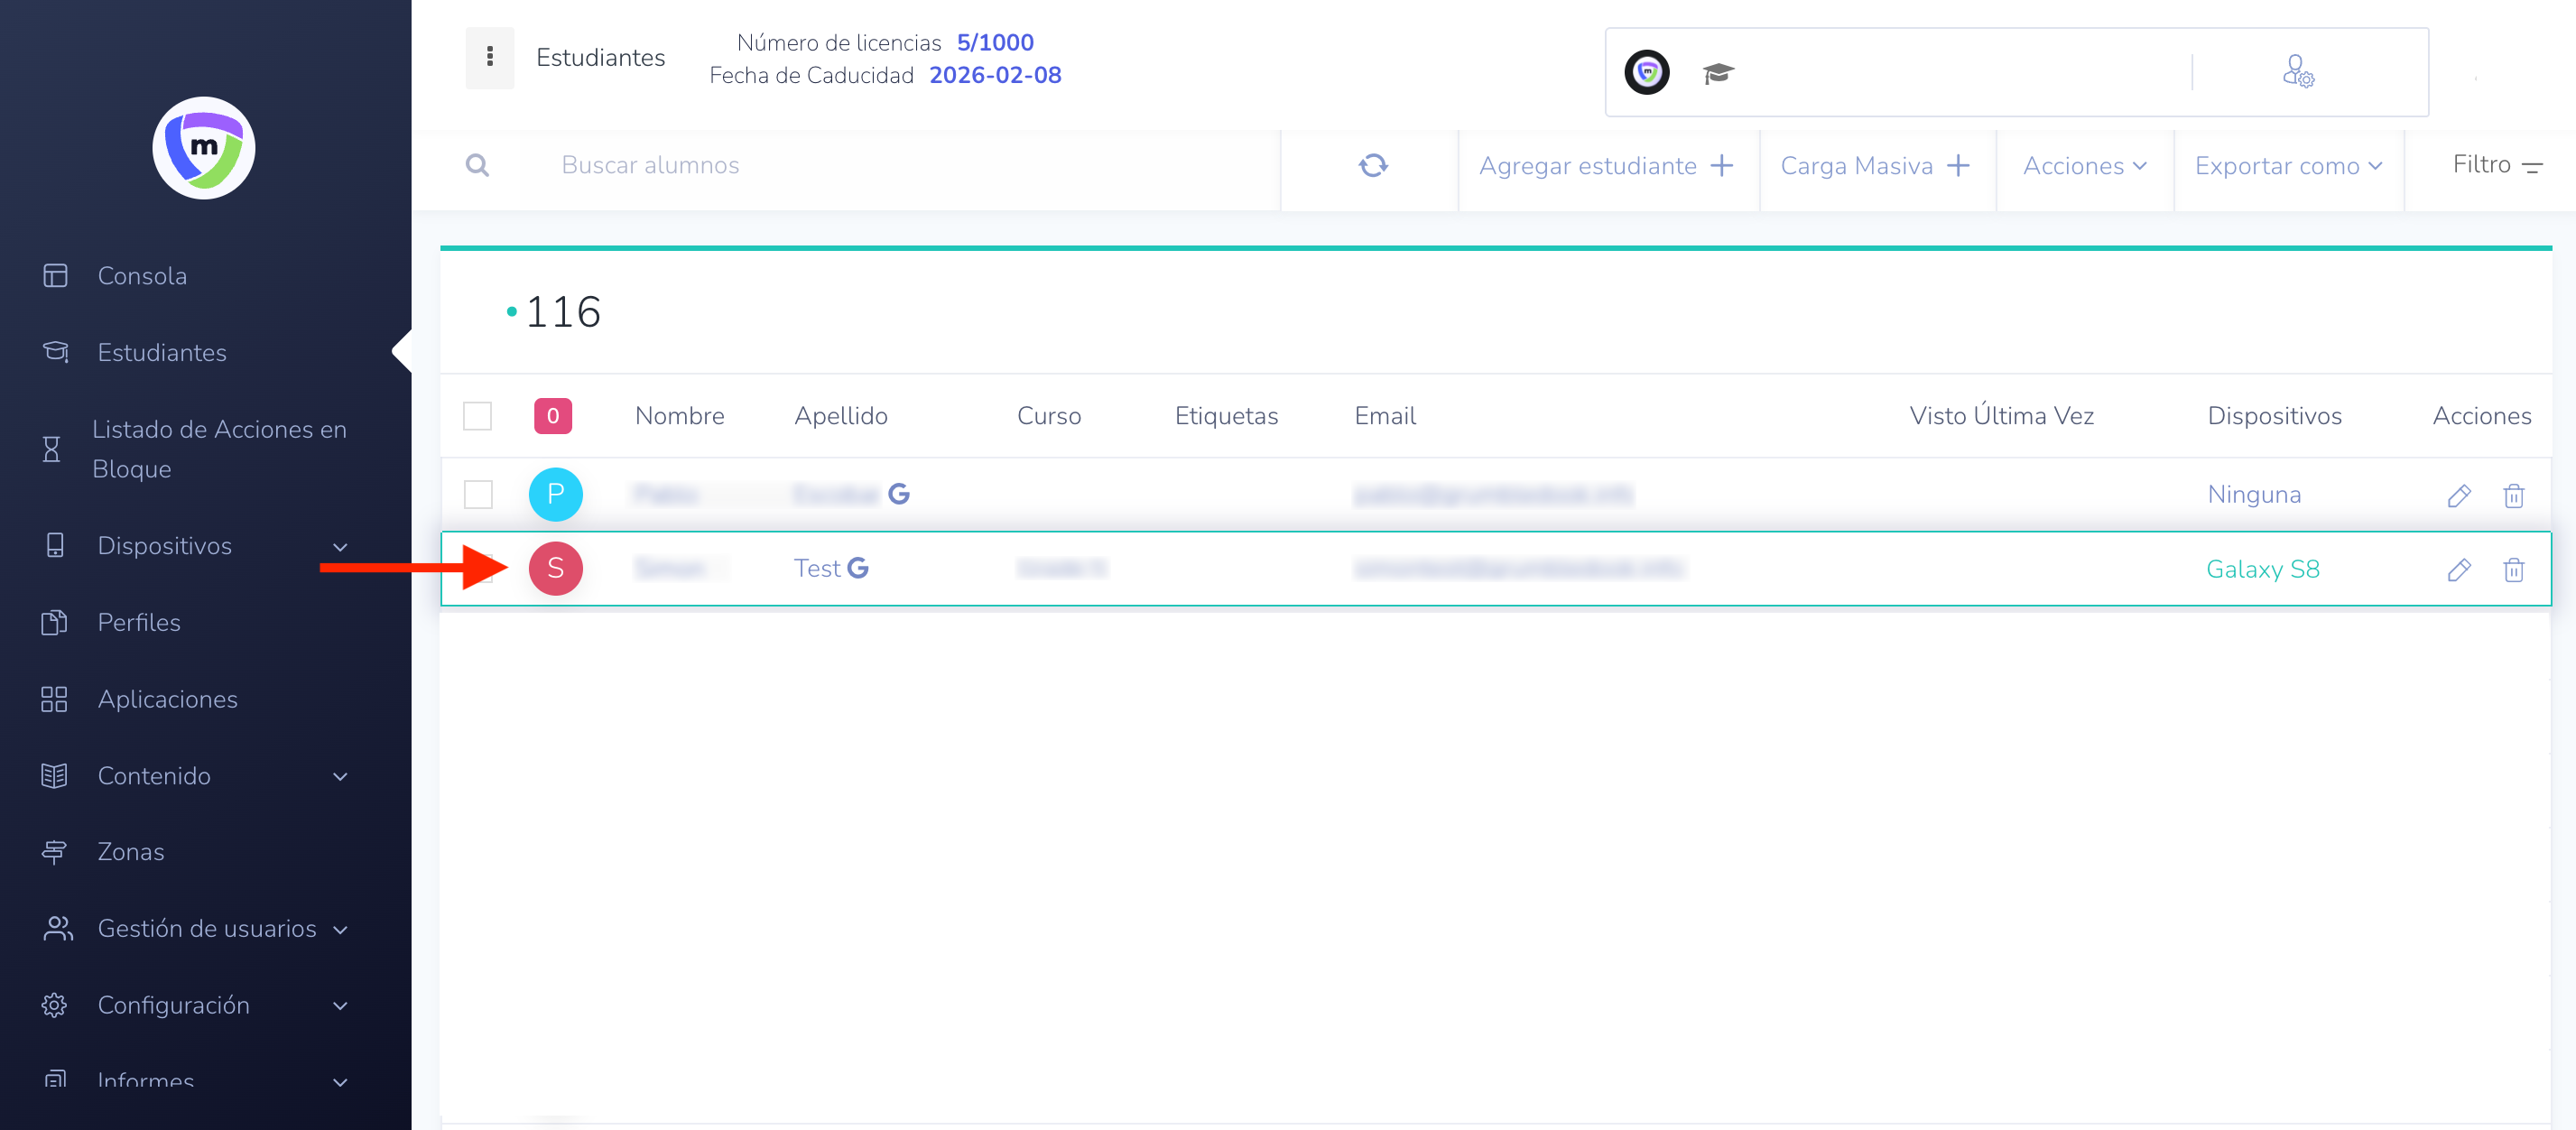Screen dimensions: 2576x1130
Task: Edit the student in the P row
Action: coord(2459,495)
